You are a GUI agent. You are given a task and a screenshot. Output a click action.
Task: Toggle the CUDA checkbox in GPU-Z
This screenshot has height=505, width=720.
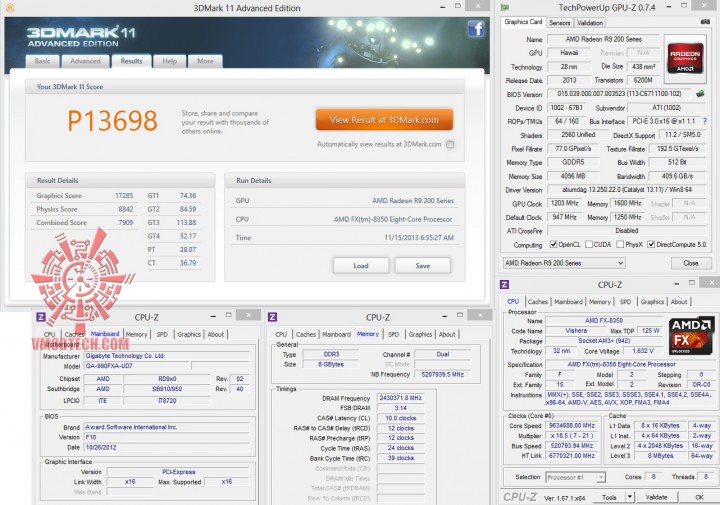(x=589, y=244)
